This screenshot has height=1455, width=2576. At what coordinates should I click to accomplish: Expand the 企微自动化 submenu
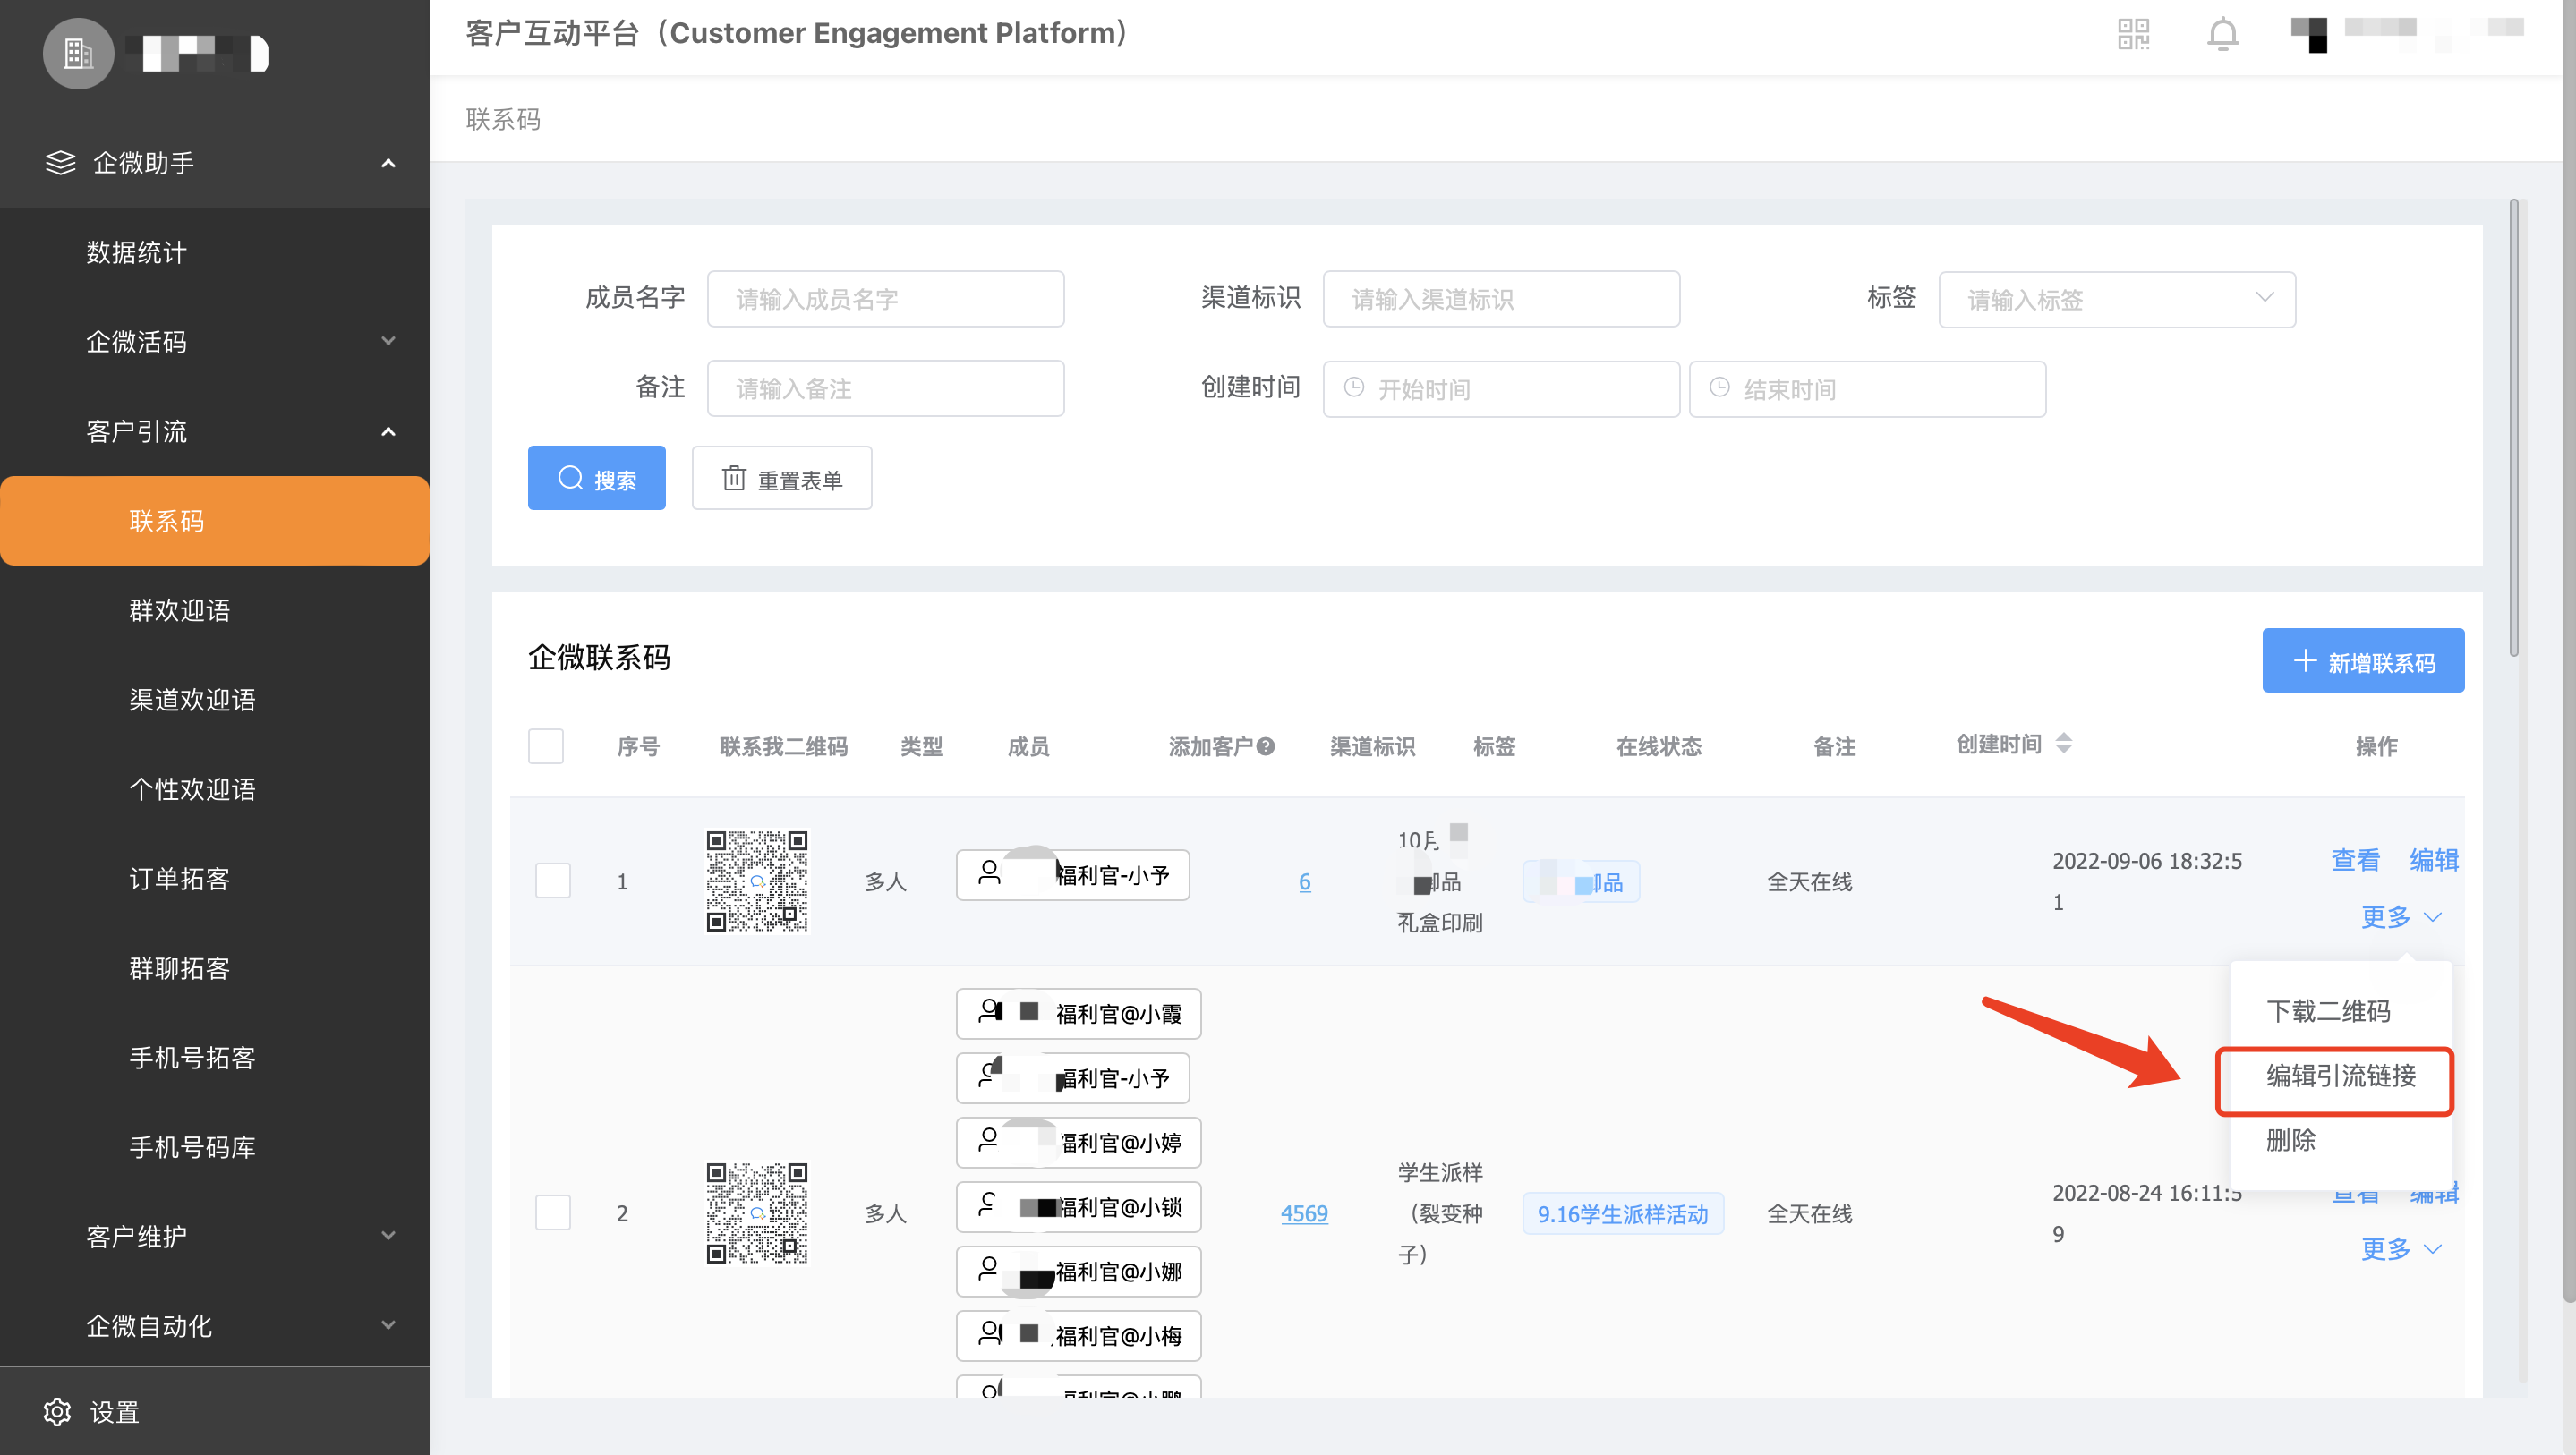pos(389,1325)
